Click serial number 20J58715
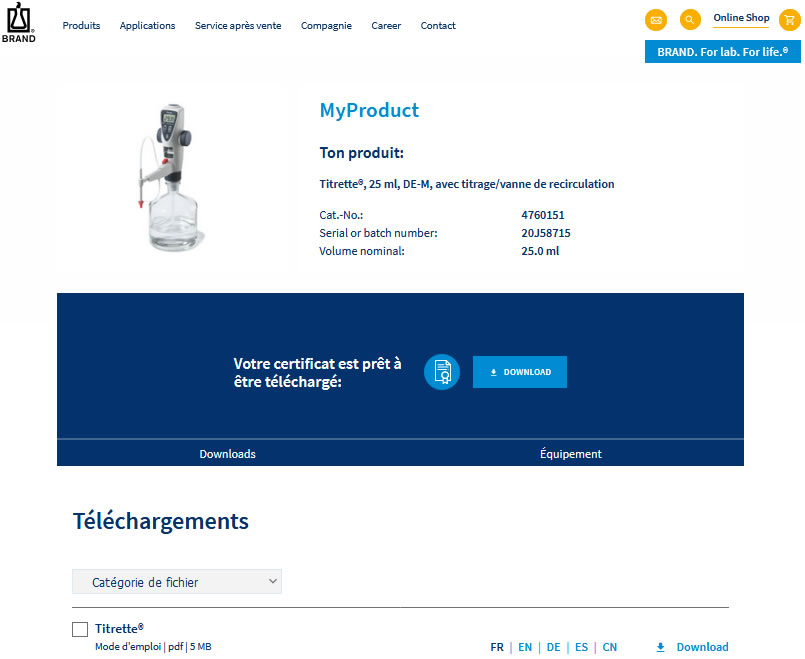This screenshot has width=805, height=659. pos(546,233)
